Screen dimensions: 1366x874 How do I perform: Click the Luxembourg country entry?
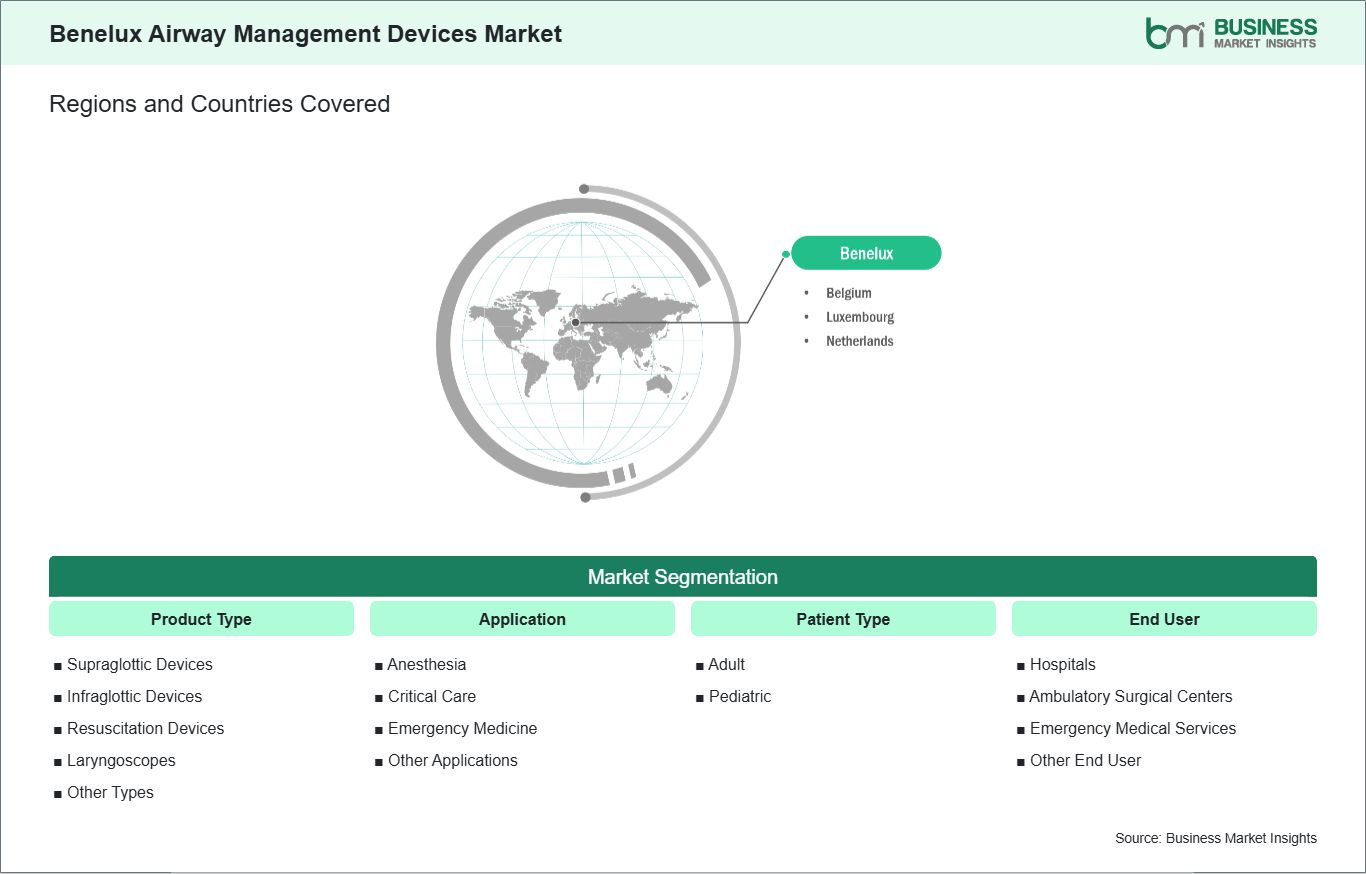click(x=860, y=317)
